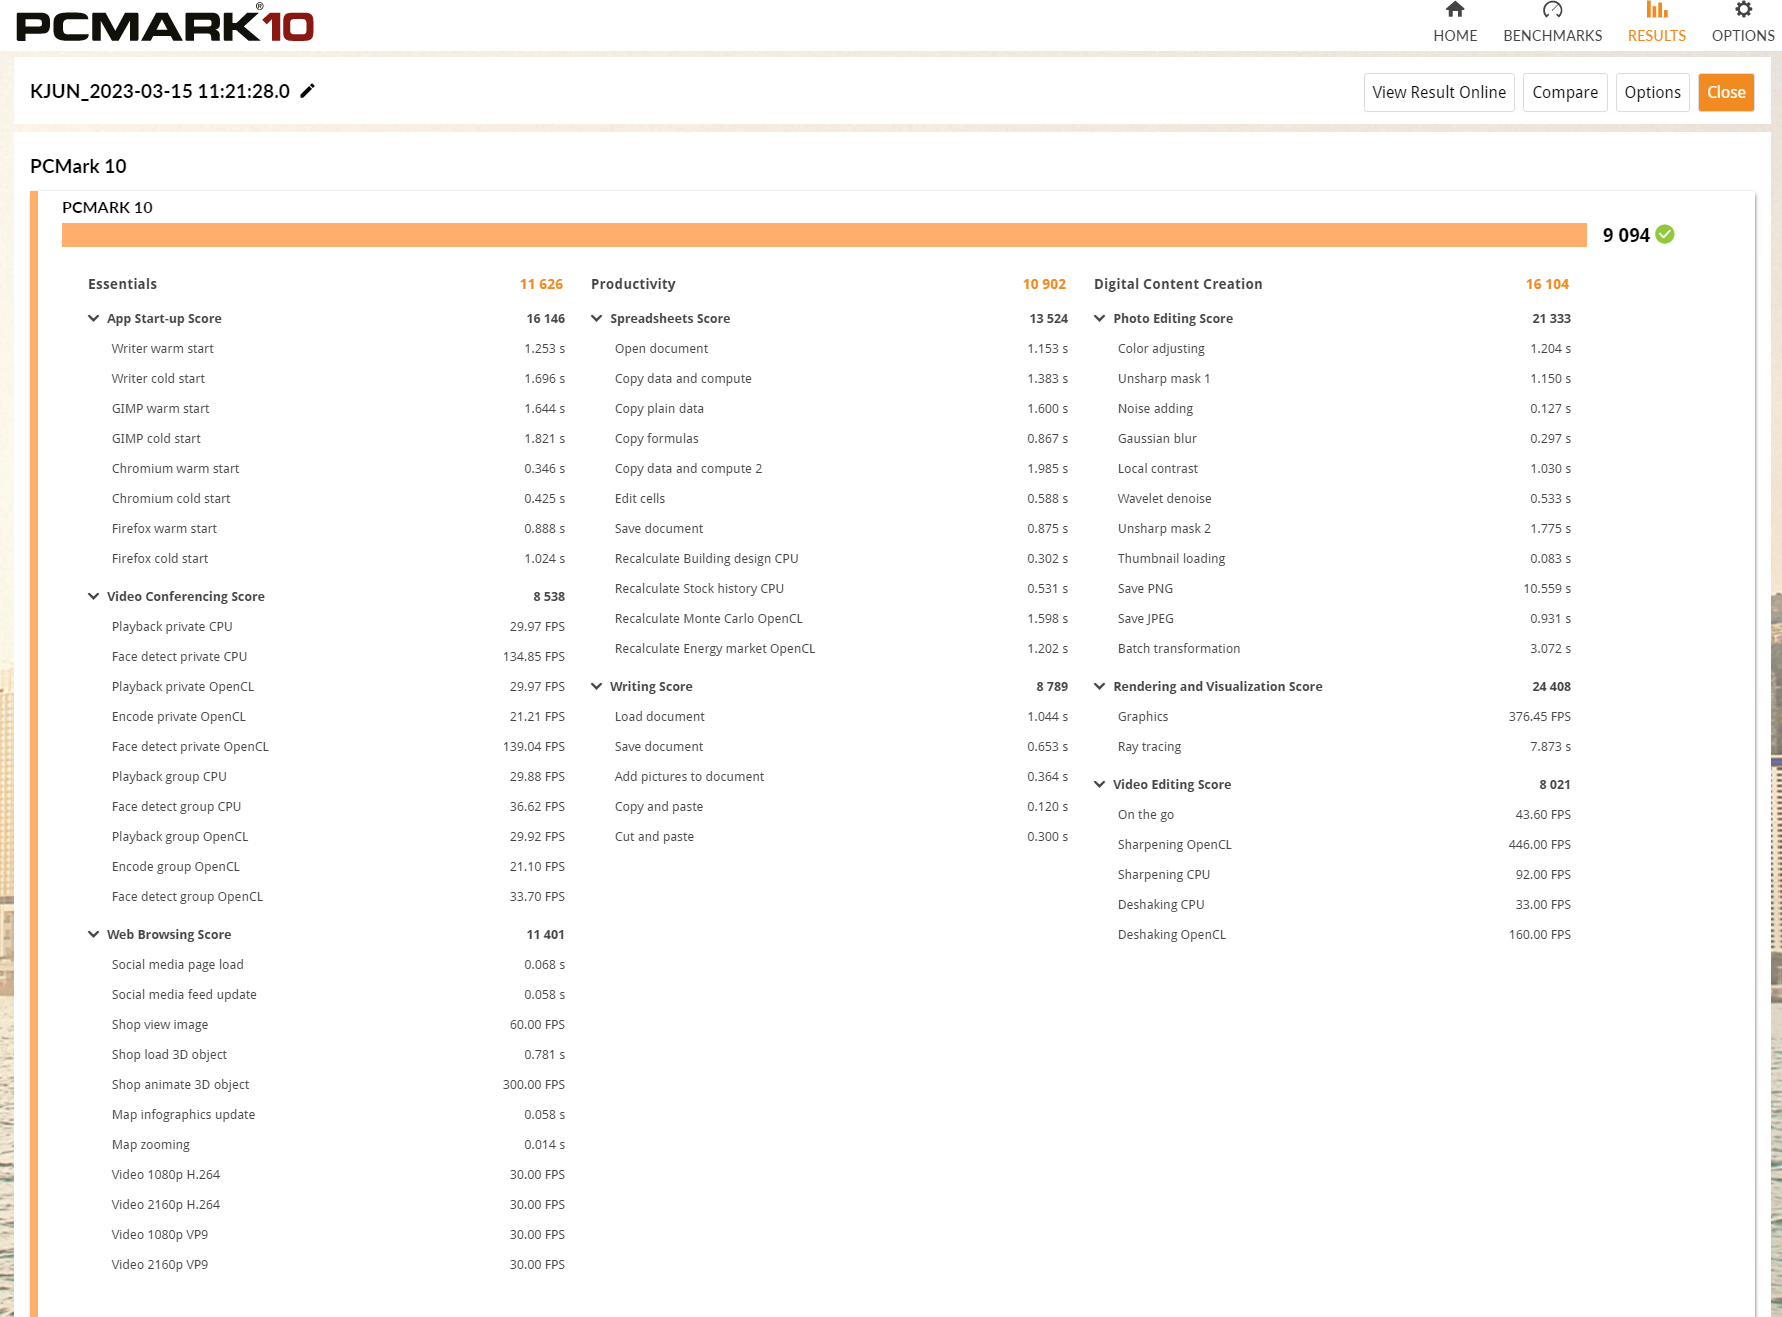Select Cut and paste row

click(x=841, y=836)
